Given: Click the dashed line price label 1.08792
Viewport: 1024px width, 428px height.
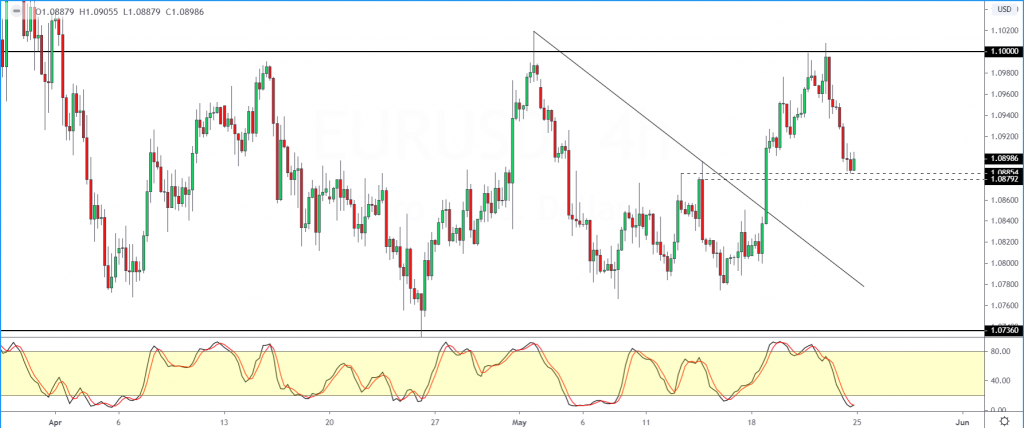Looking at the screenshot, I should tap(1003, 178).
